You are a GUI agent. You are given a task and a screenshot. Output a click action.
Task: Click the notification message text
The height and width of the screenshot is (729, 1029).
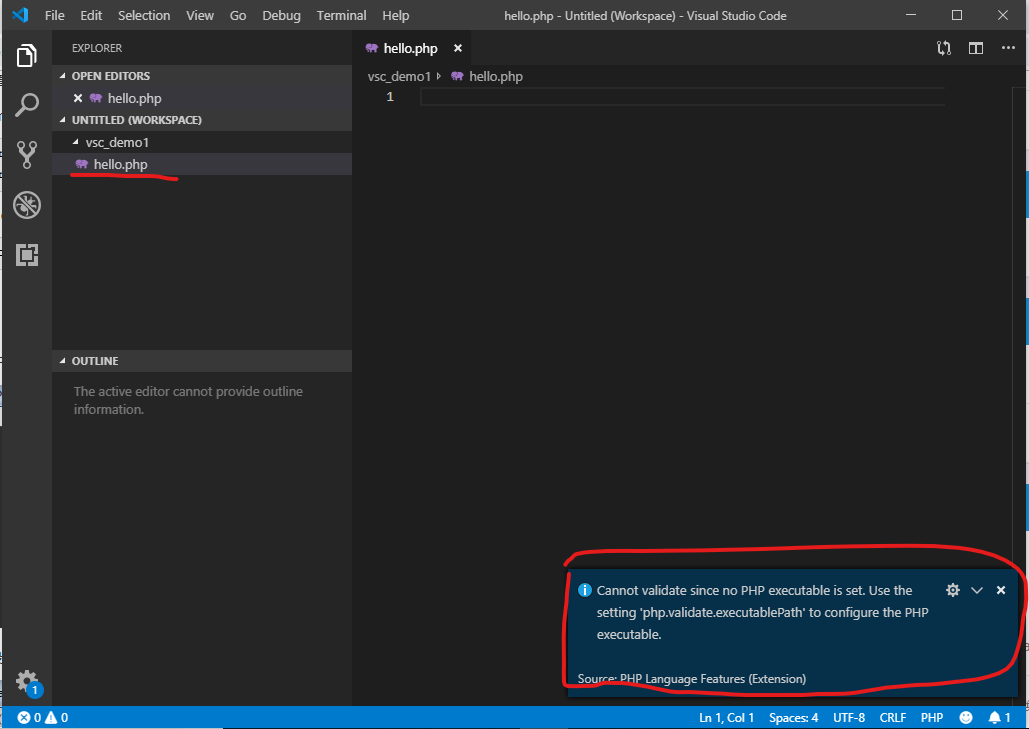[x=763, y=612]
